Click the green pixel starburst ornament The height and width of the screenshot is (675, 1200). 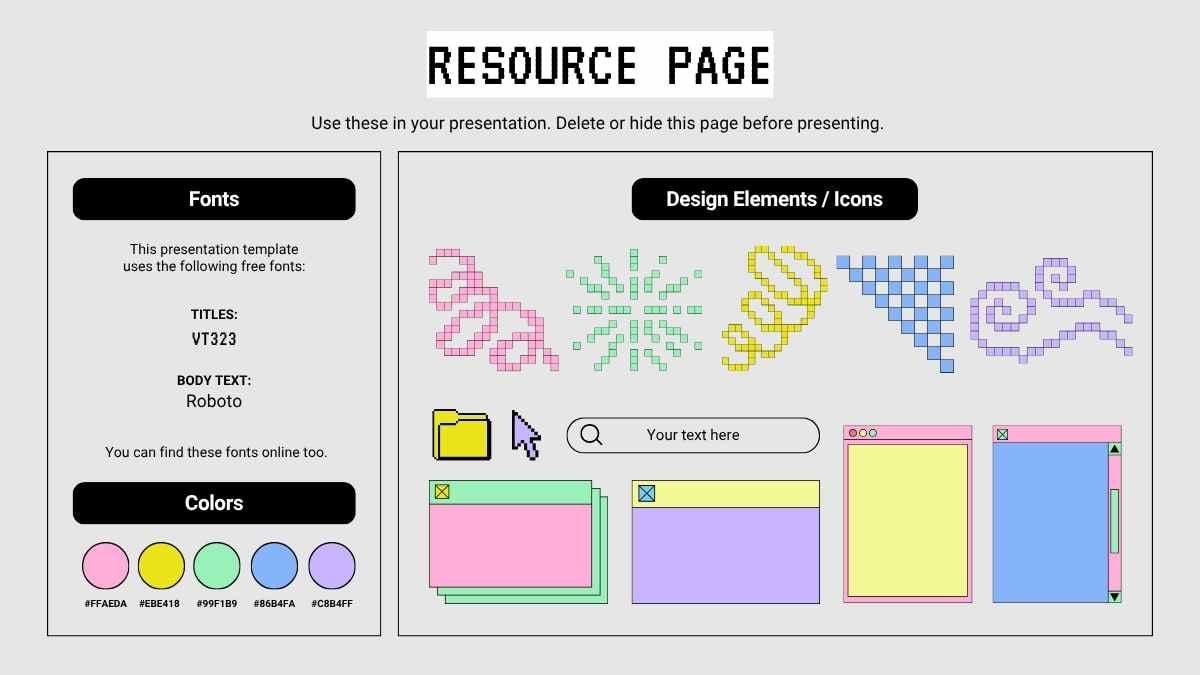[634, 310]
